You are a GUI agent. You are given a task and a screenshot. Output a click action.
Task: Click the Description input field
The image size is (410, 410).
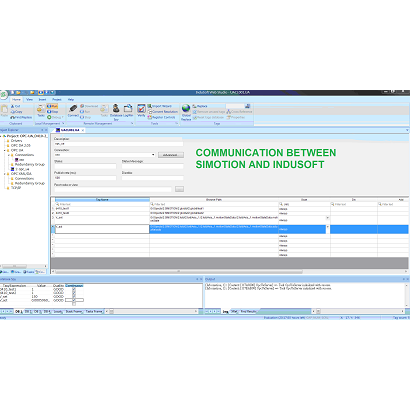(x=118, y=144)
